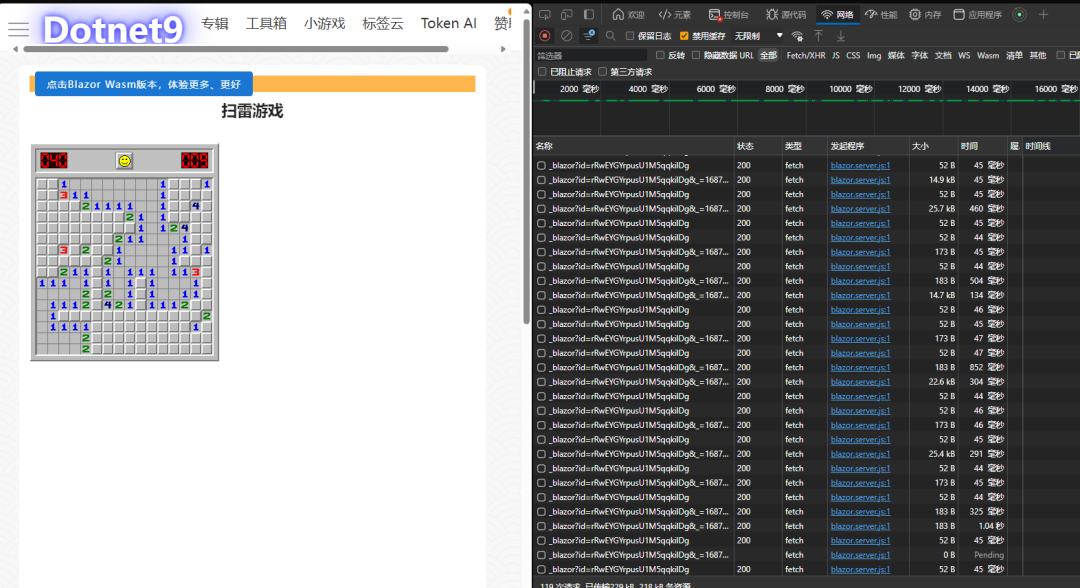Select the request row sized 22.6 kB
Image resolution: width=1080 pixels, height=588 pixels.
(807, 382)
